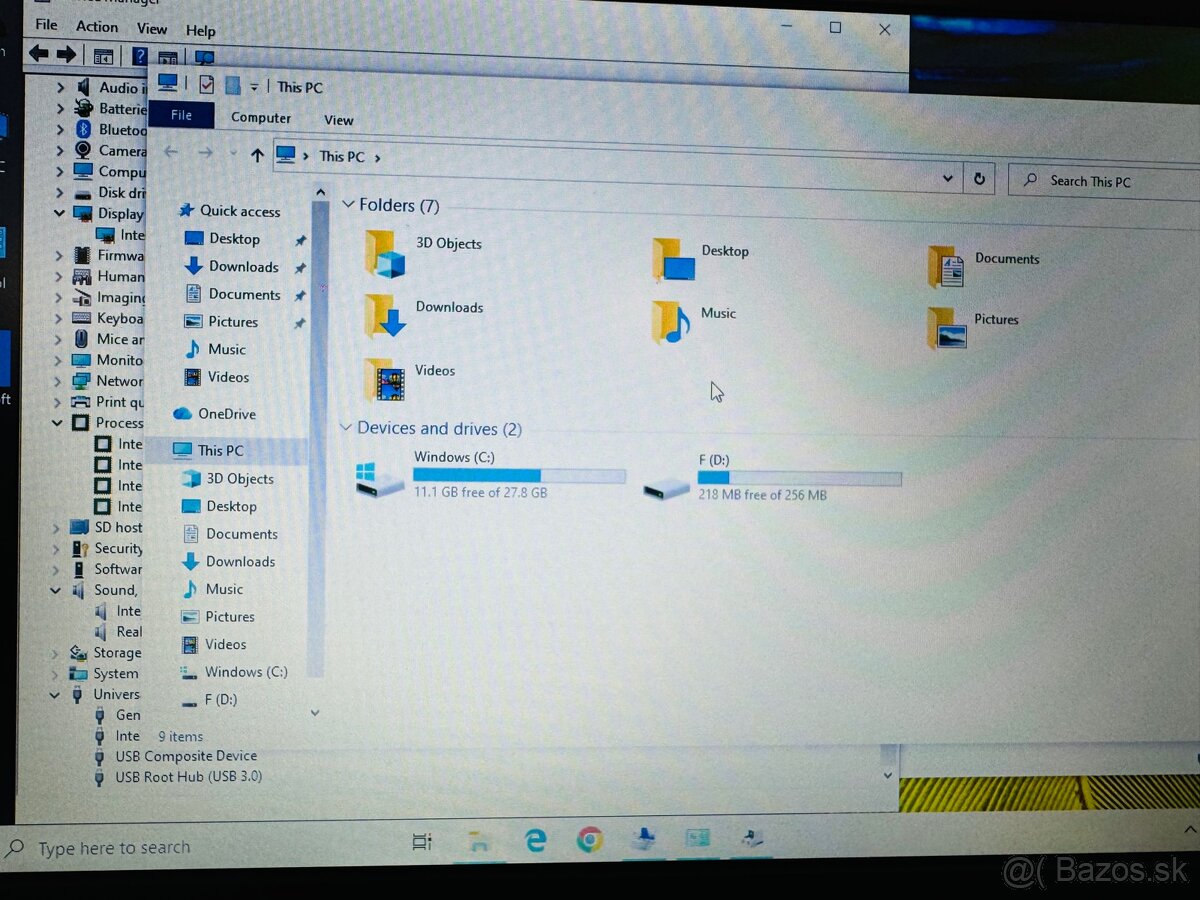The width and height of the screenshot is (1200, 900).
Task: Open Microsoft Edge from the taskbar
Action: pos(535,842)
